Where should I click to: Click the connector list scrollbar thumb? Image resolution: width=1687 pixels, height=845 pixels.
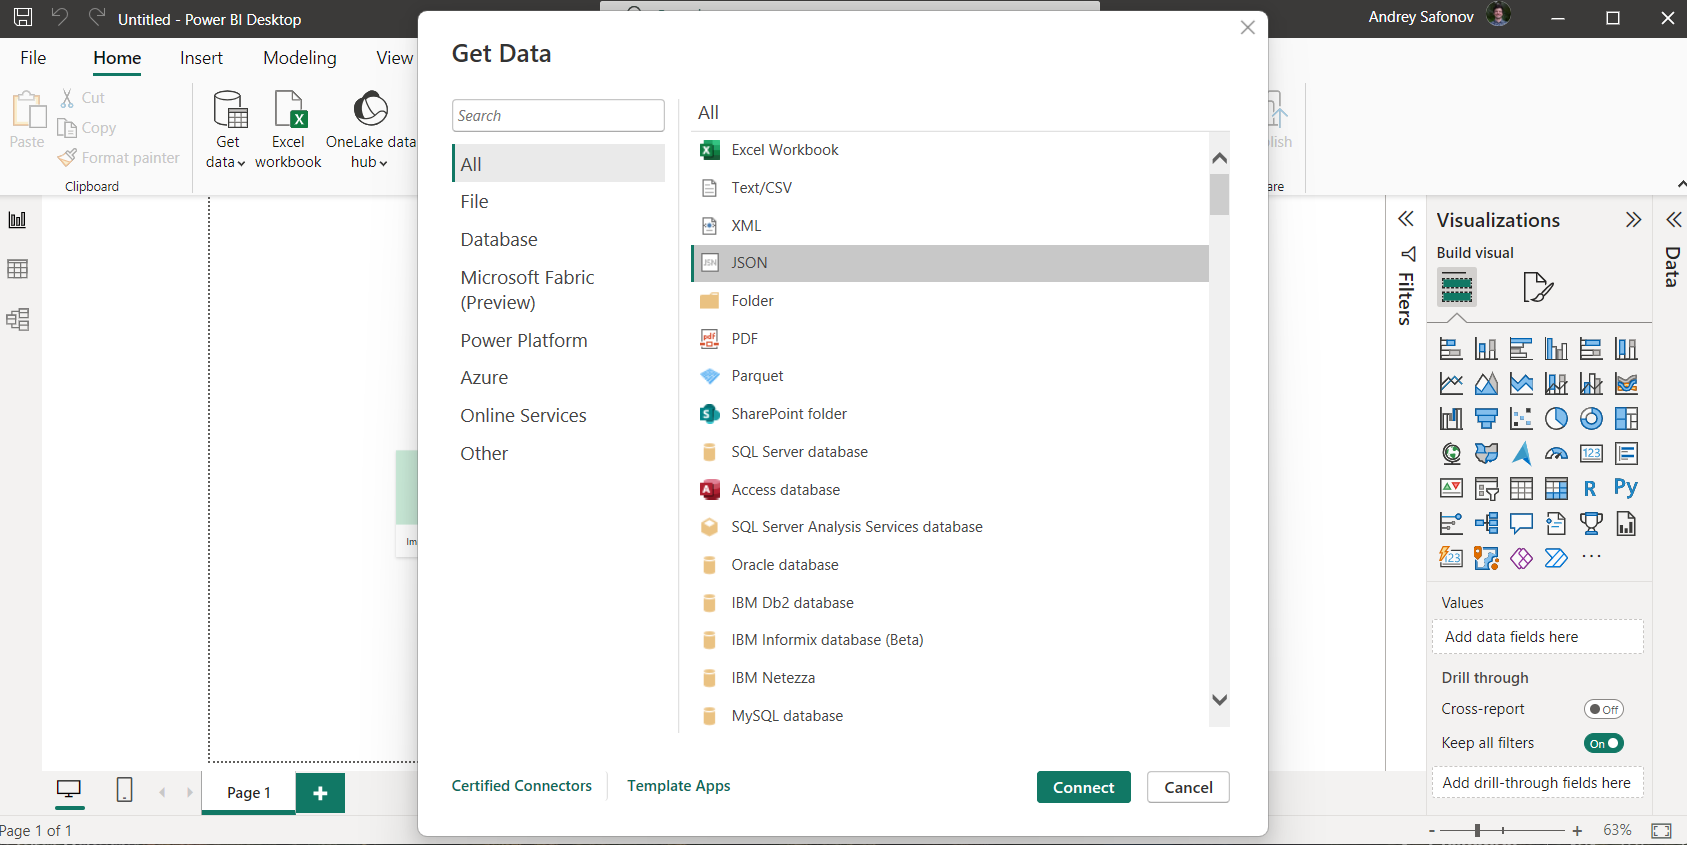1219,195
